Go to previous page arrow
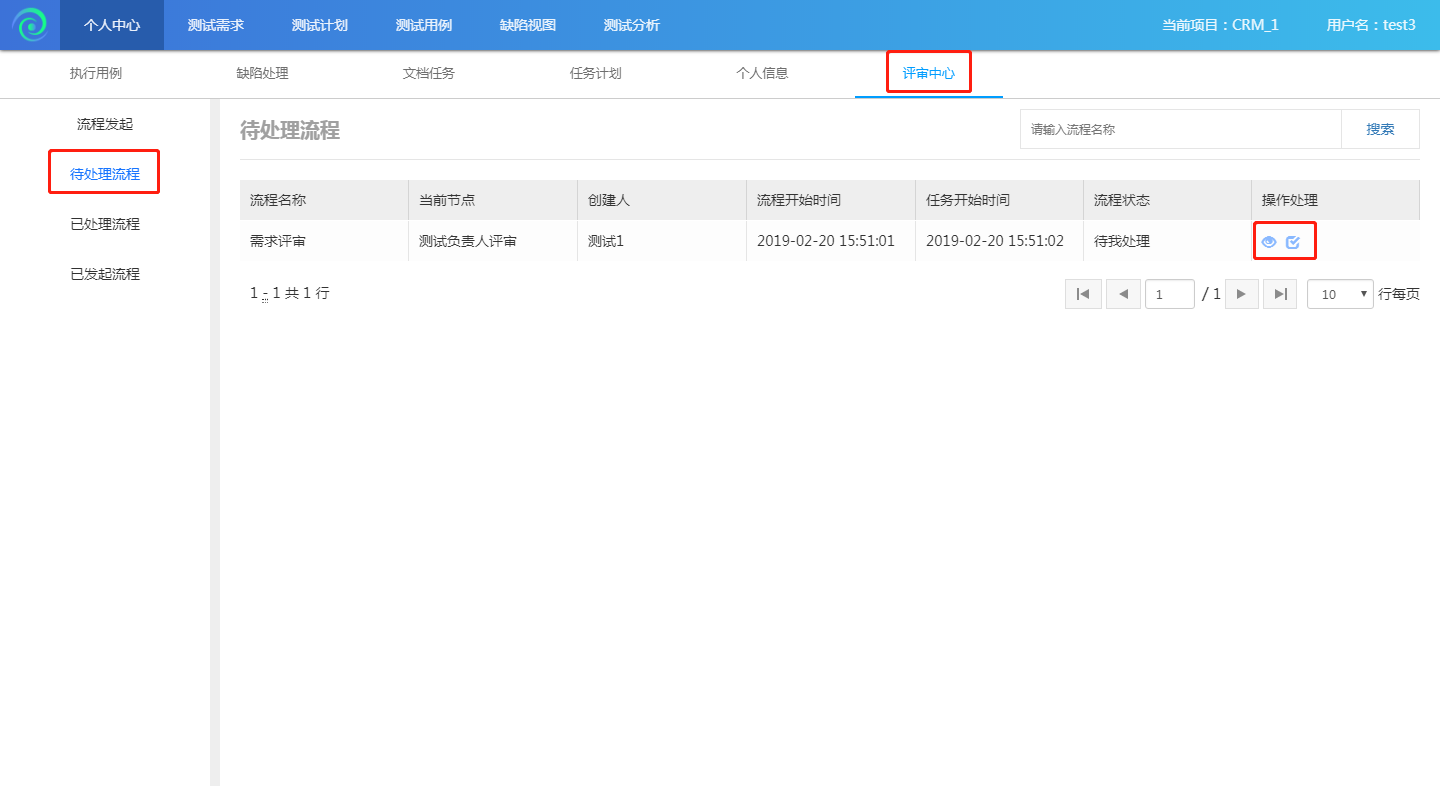This screenshot has width=1440, height=786. (x=1123, y=294)
